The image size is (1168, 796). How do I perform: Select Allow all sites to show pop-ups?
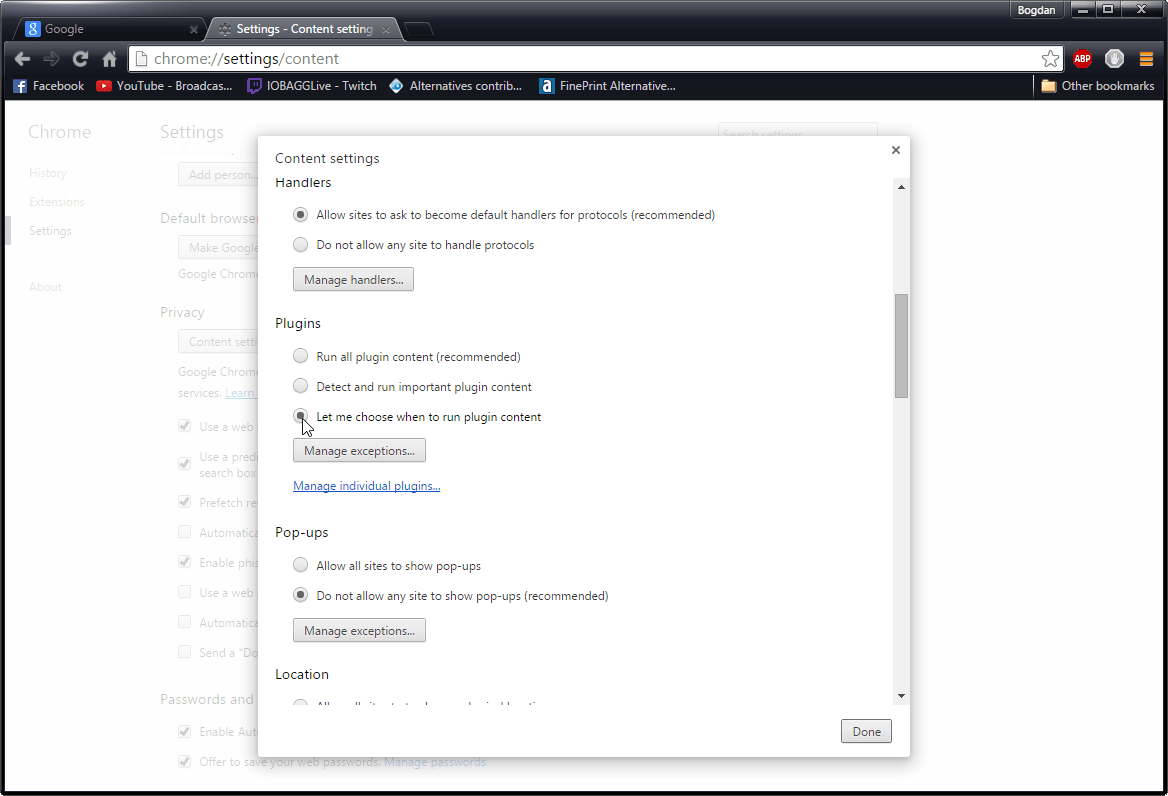tap(300, 564)
